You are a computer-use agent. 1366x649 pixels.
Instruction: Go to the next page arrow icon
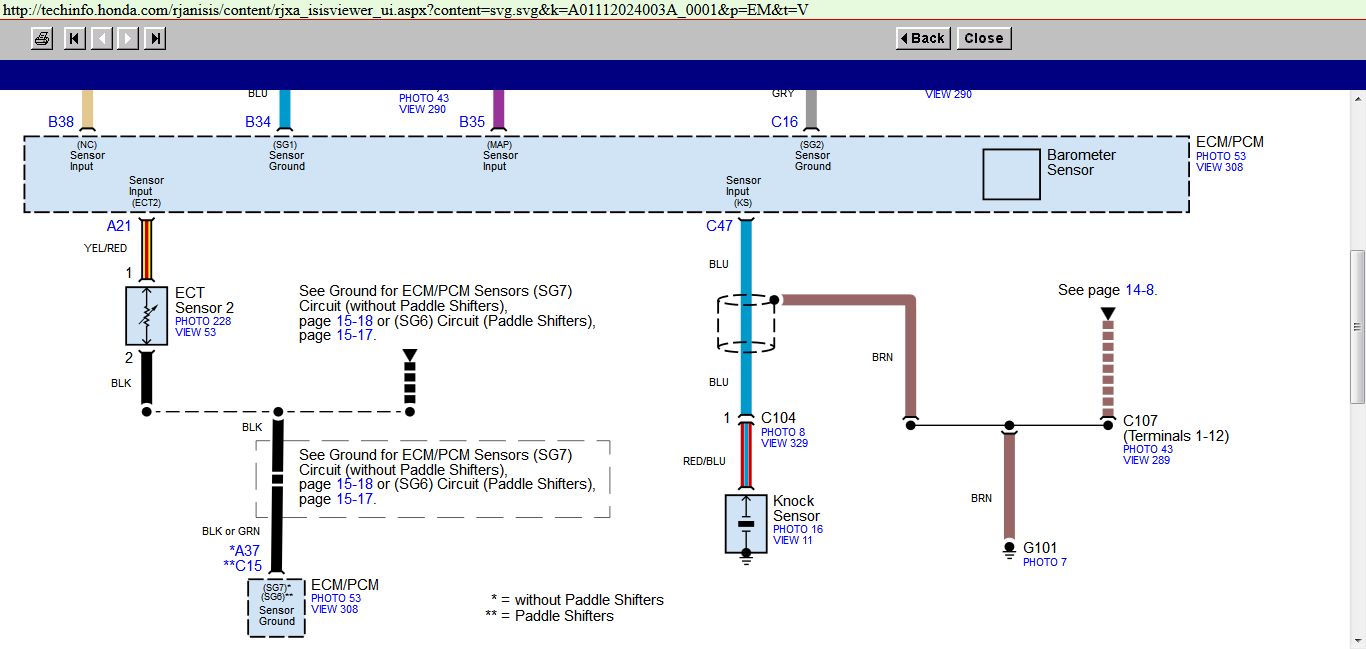click(x=128, y=39)
